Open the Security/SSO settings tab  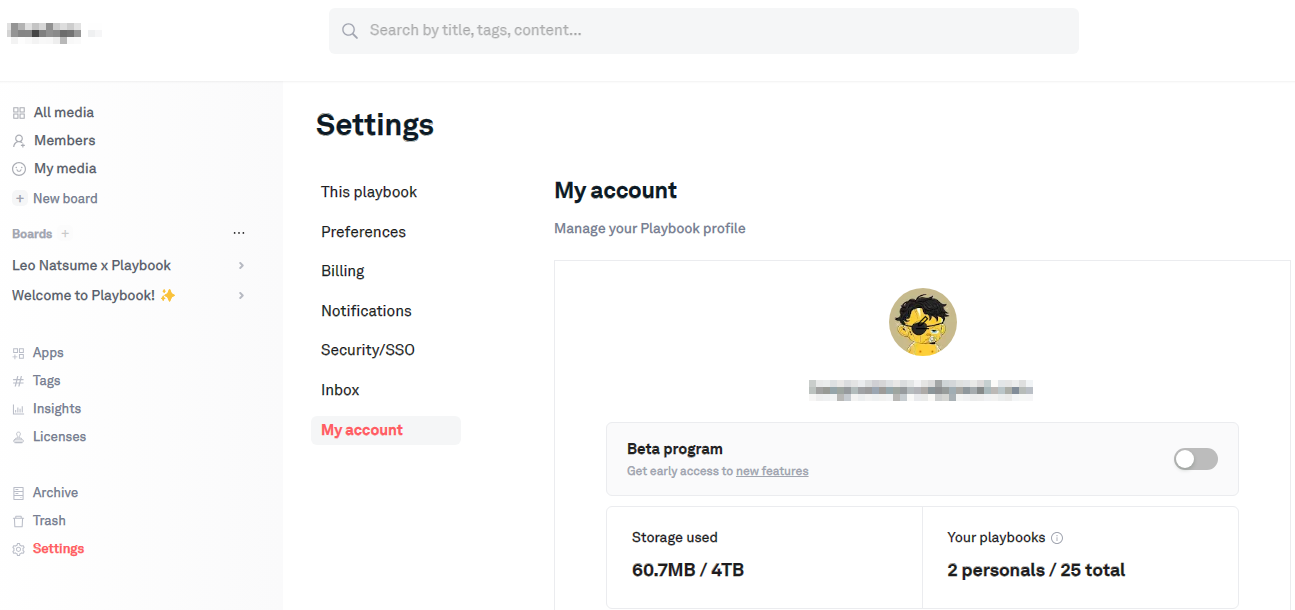[367, 350]
